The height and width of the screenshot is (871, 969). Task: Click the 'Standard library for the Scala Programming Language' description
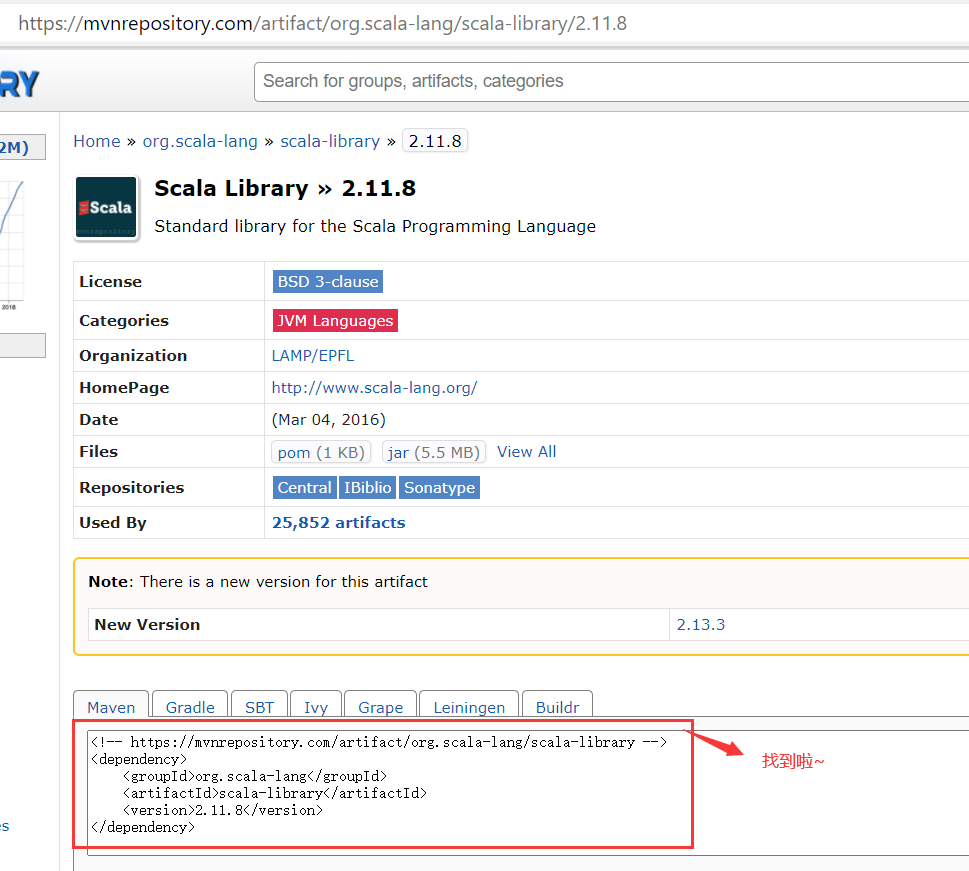375,226
